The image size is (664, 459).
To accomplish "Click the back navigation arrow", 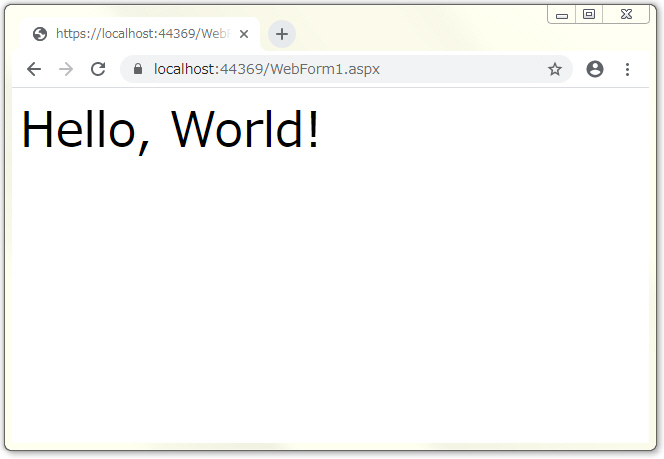I will tap(34, 69).
